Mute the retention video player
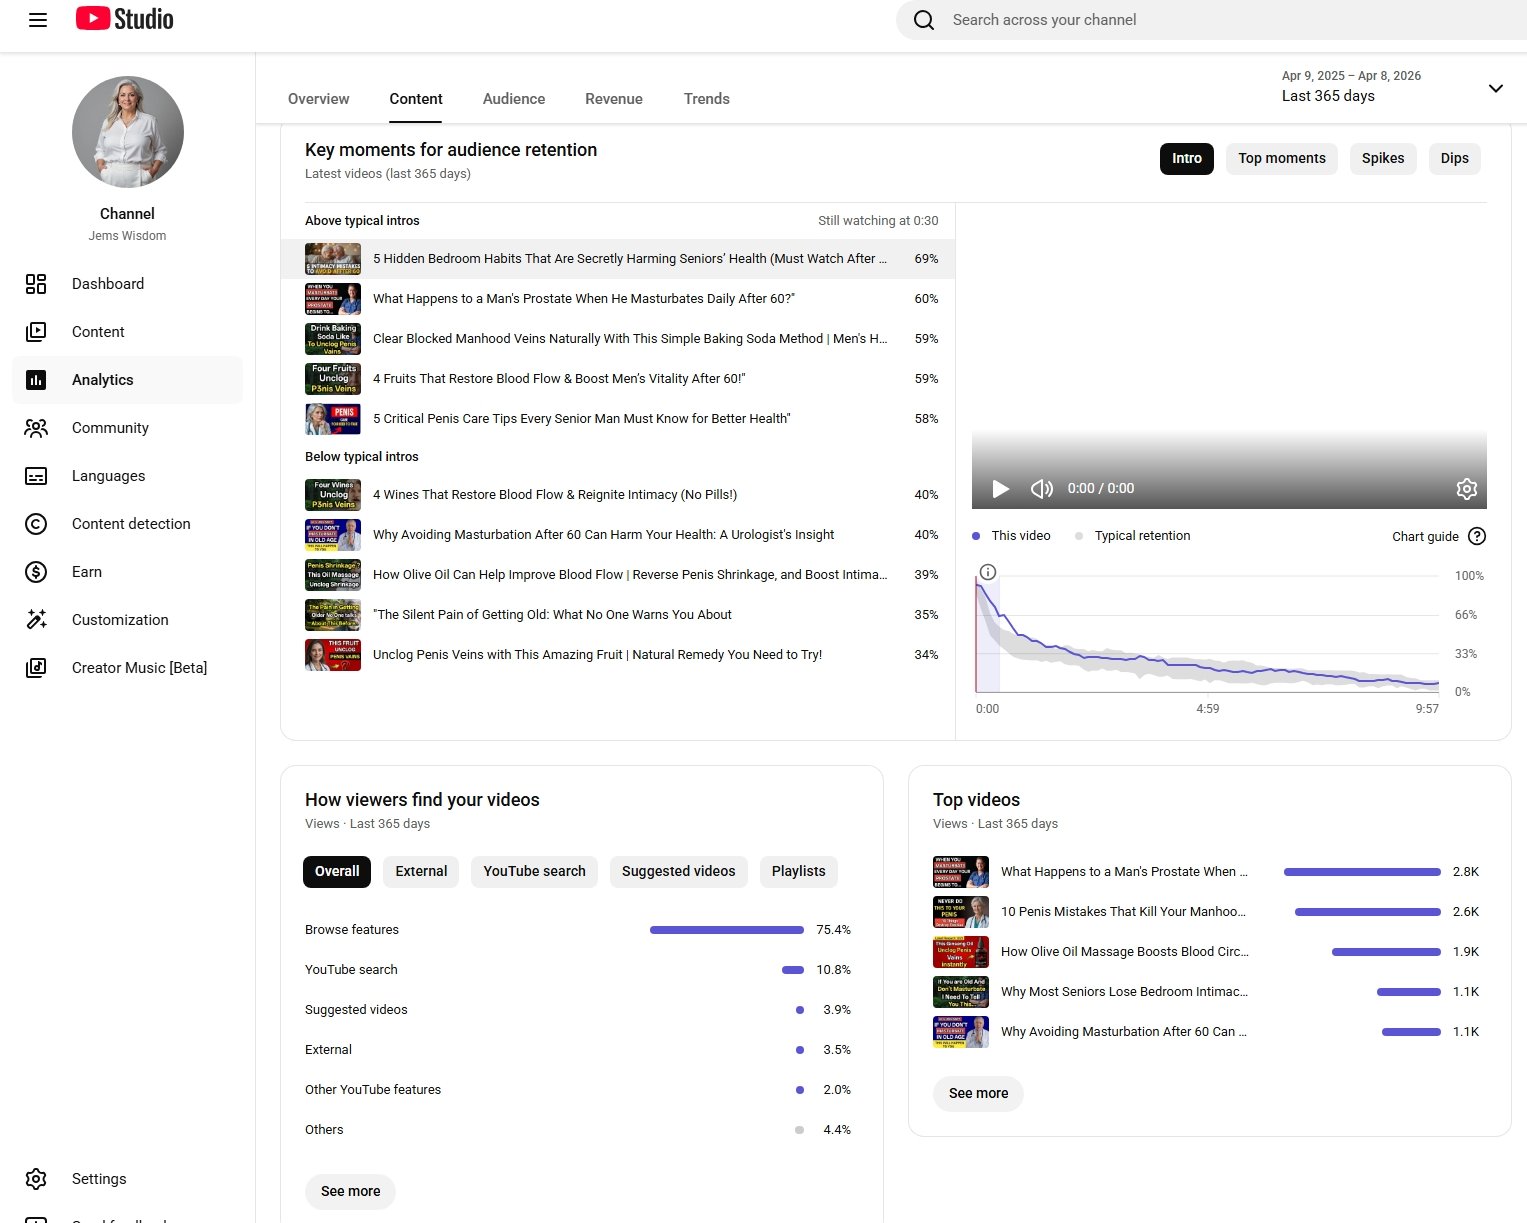Screen dimensions: 1527x1223 coord(1041,489)
